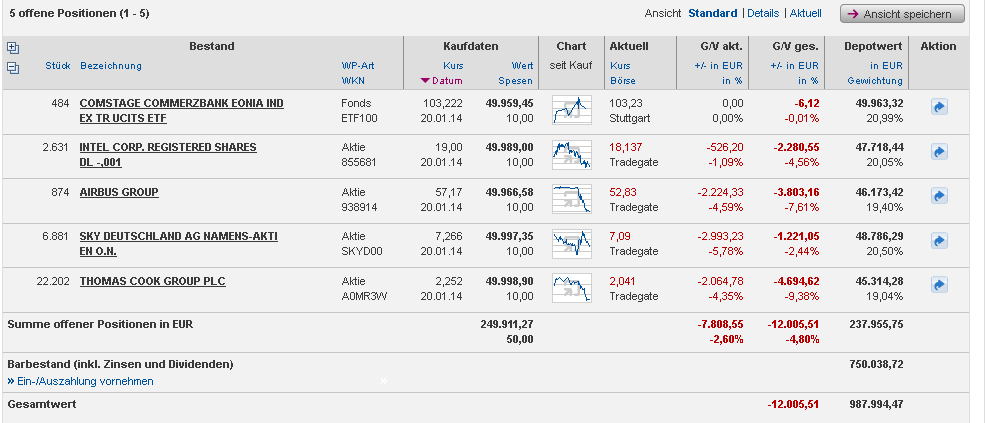The width and height of the screenshot is (985, 423).
Task: Open the Thomas Cook Group PLC link
Action: (x=152, y=281)
